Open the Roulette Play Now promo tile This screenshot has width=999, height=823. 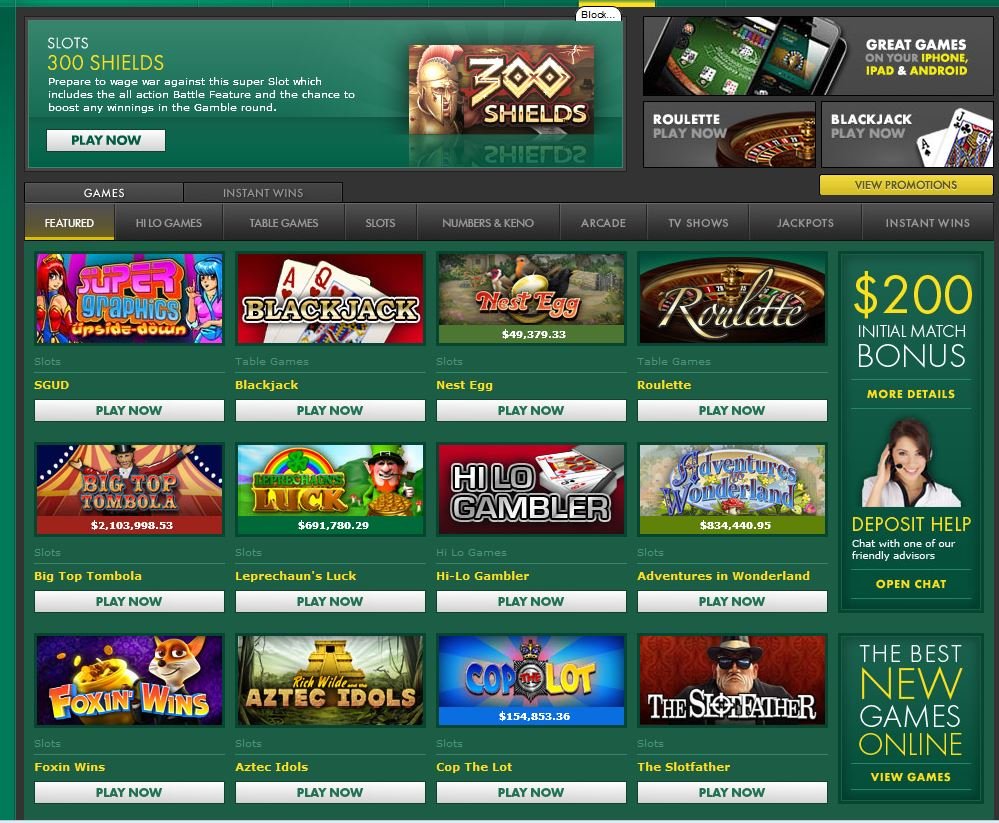point(729,134)
